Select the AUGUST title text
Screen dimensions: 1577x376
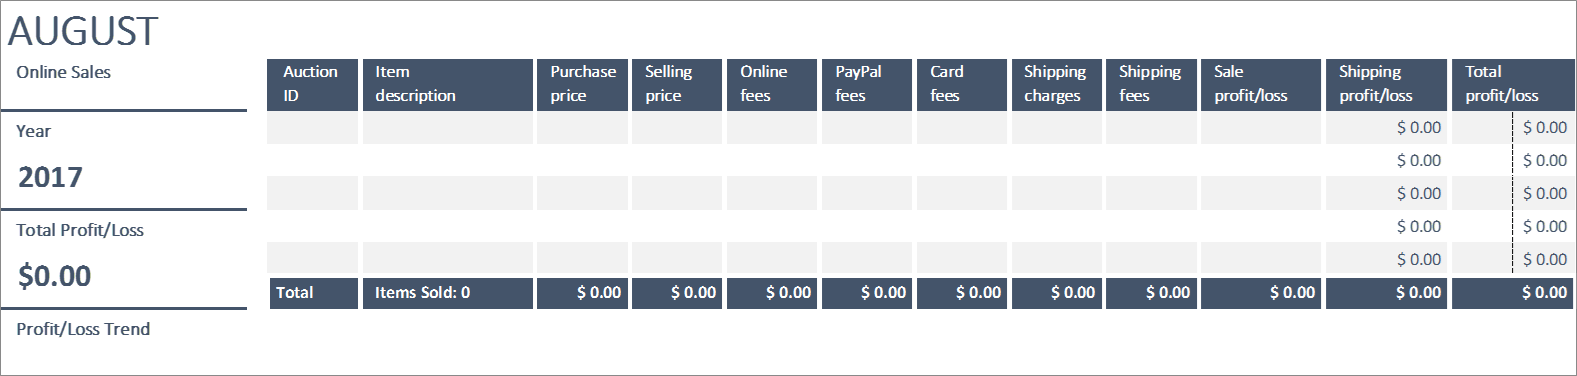(x=83, y=32)
